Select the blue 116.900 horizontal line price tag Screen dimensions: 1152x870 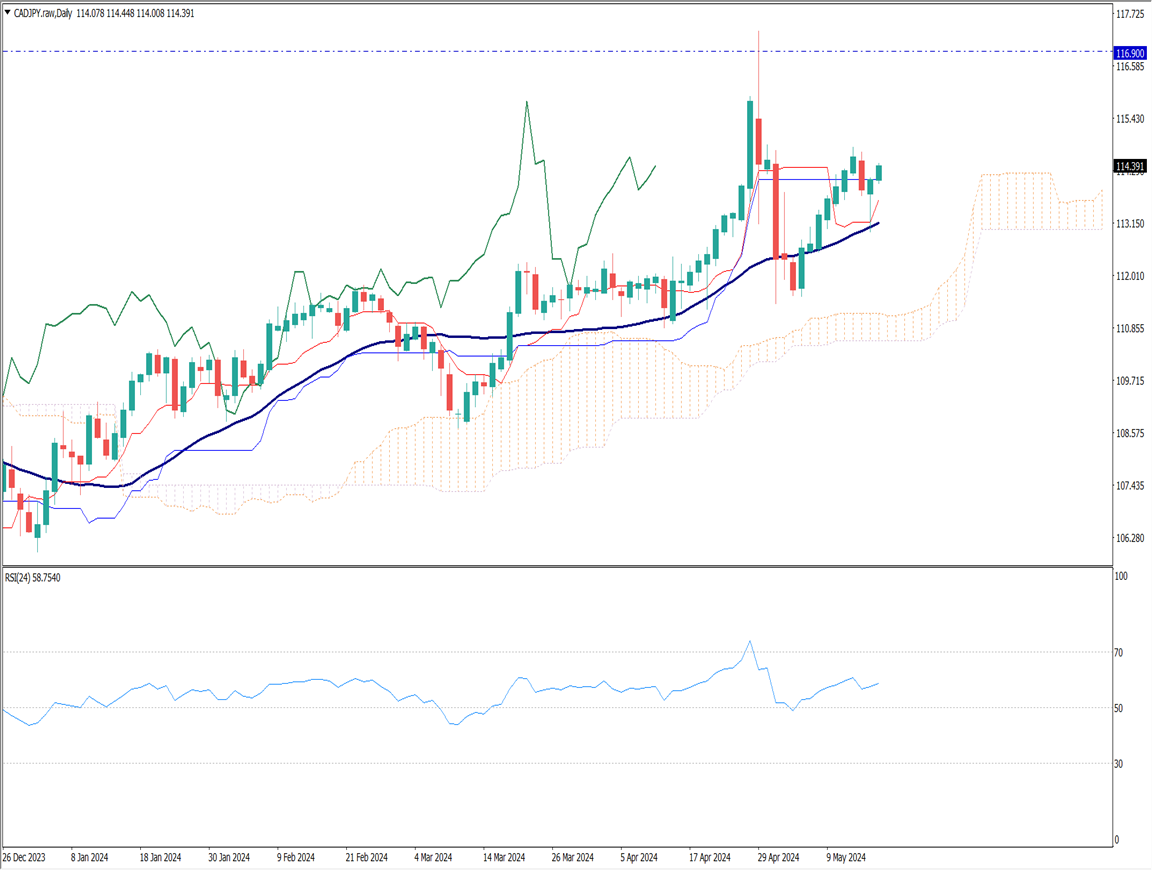click(1129, 52)
